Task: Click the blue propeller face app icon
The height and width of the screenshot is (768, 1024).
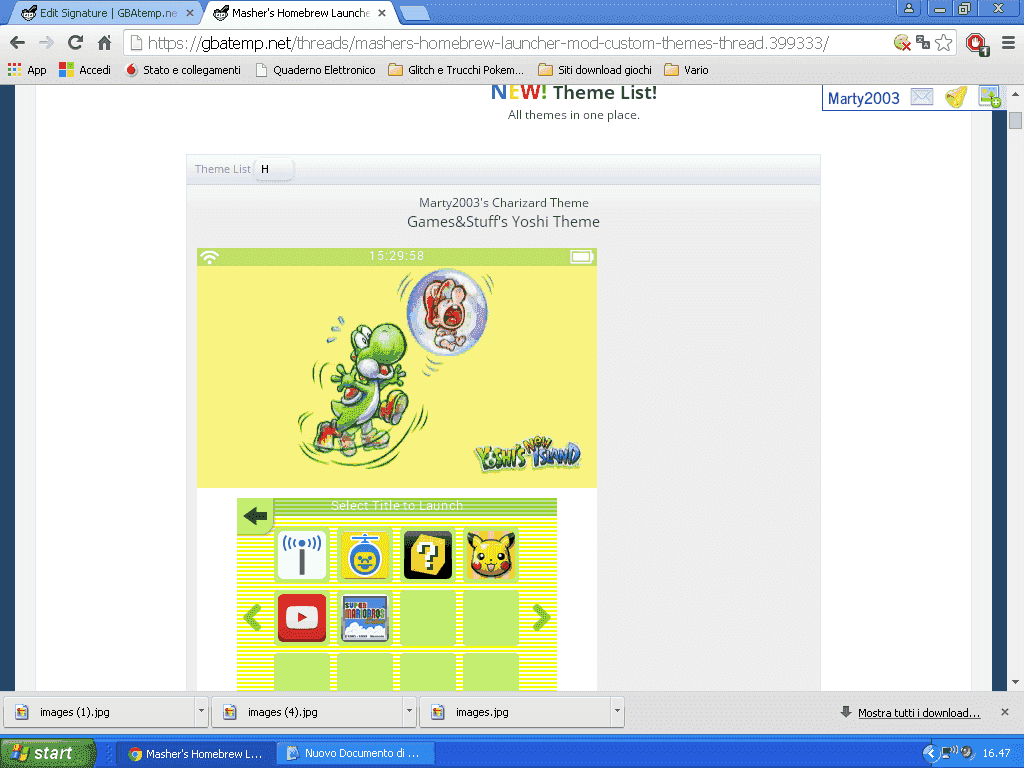Action: 364,556
